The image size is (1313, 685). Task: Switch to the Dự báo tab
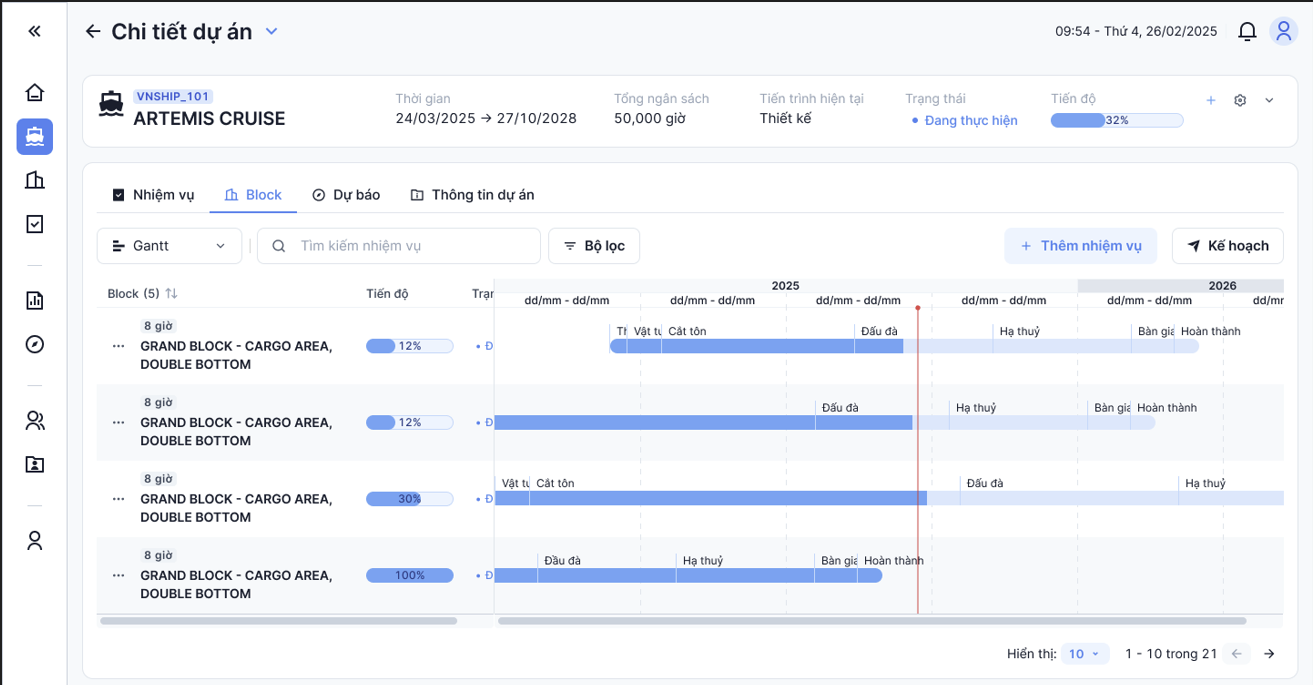(346, 195)
